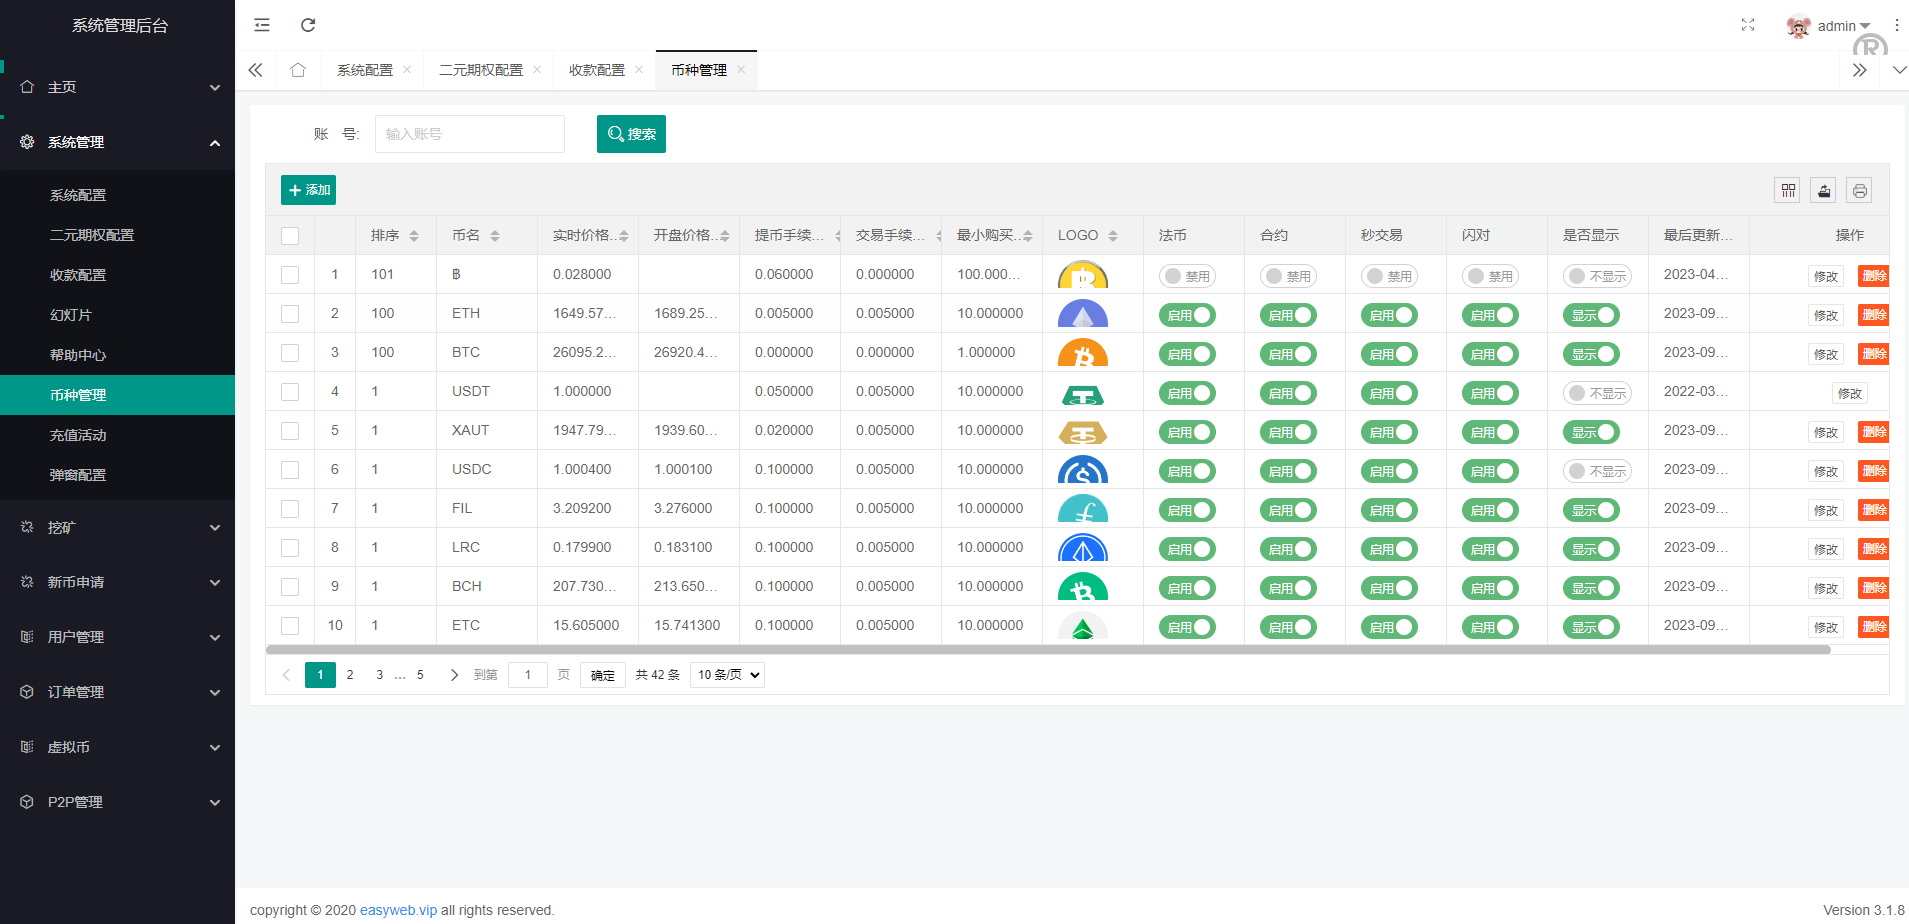
Task: Enter fullscreen mode with the expand icon
Action: click(1747, 25)
